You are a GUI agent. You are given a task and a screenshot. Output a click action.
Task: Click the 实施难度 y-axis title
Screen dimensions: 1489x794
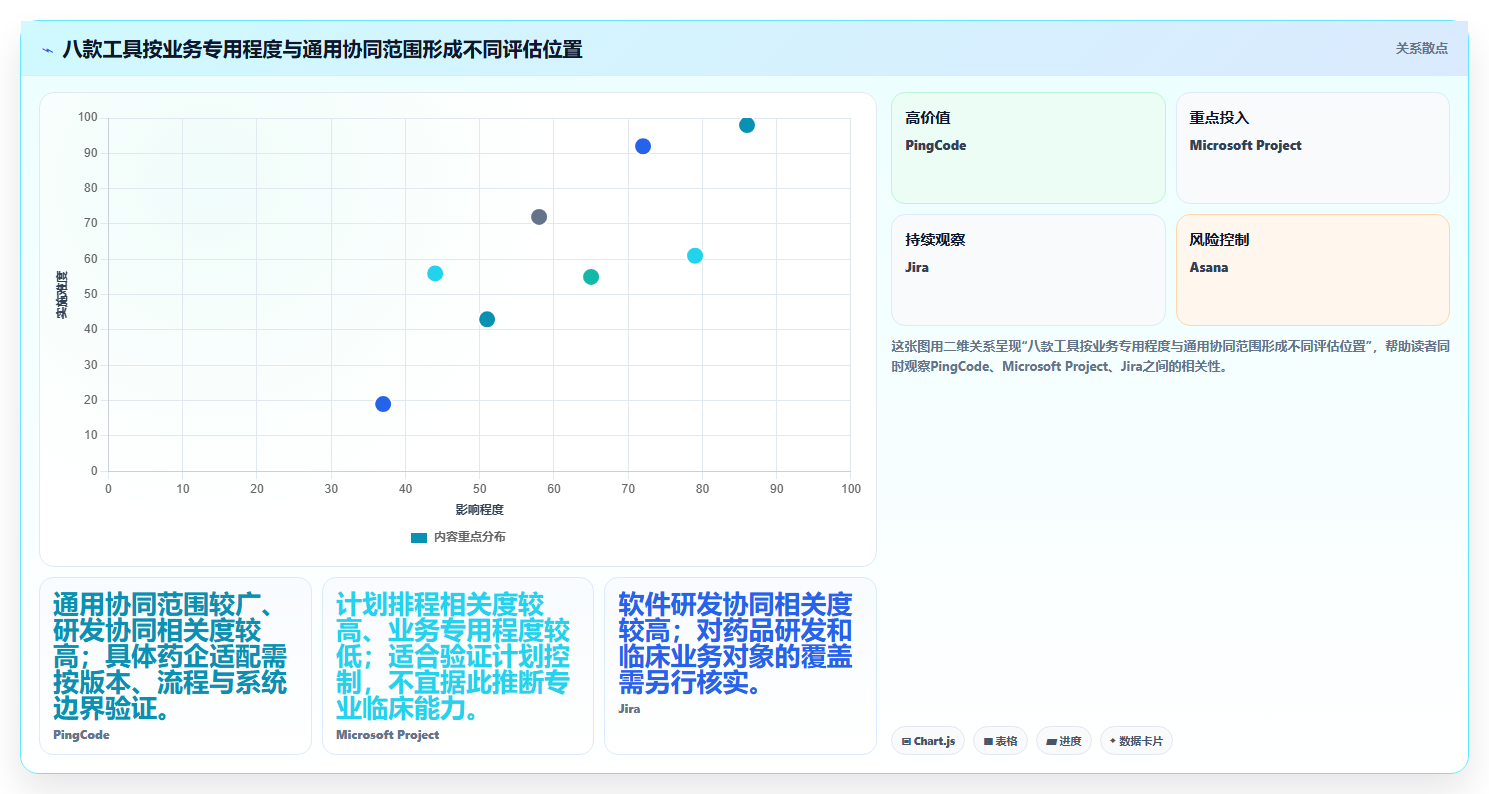[62, 295]
